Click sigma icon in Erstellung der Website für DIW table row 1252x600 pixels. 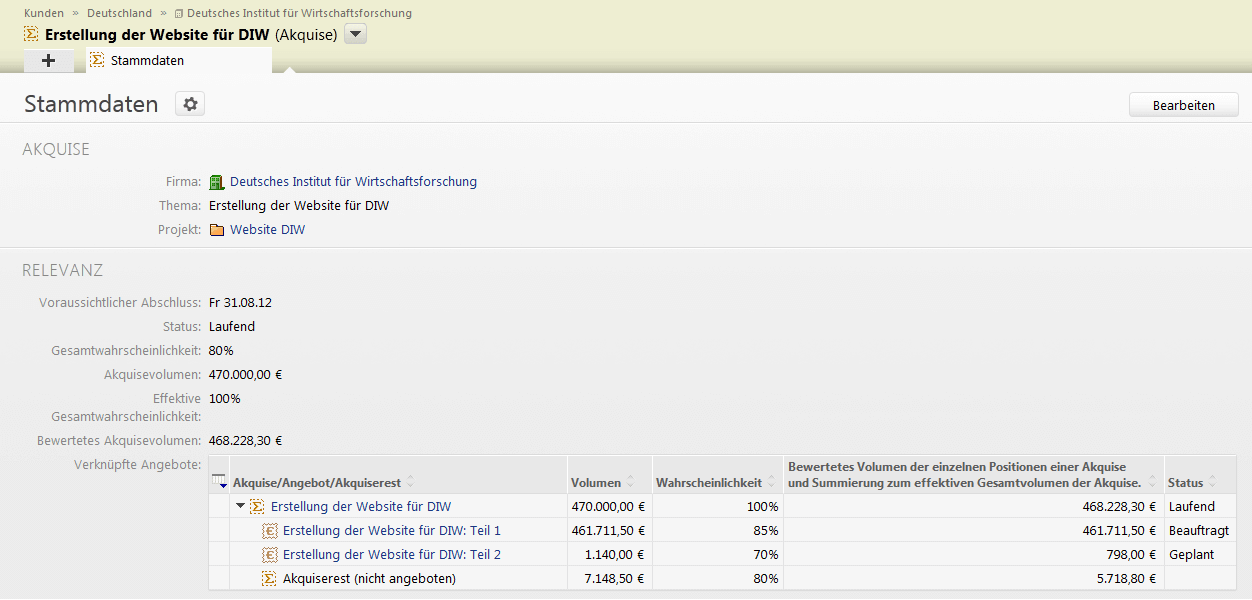257,507
